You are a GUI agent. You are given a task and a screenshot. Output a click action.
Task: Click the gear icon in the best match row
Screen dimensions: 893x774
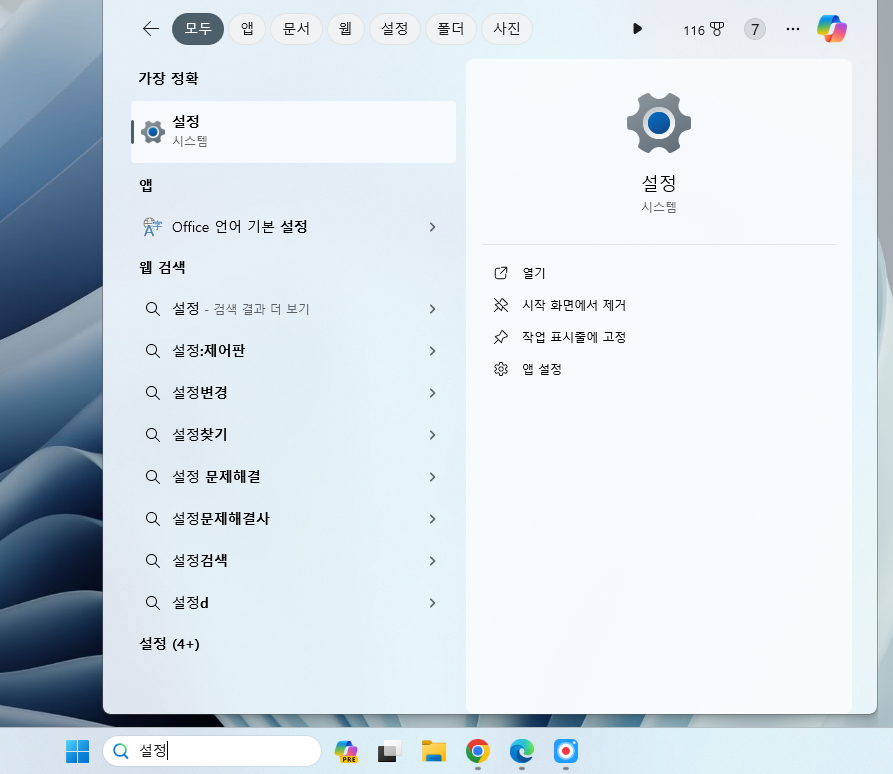pos(153,132)
